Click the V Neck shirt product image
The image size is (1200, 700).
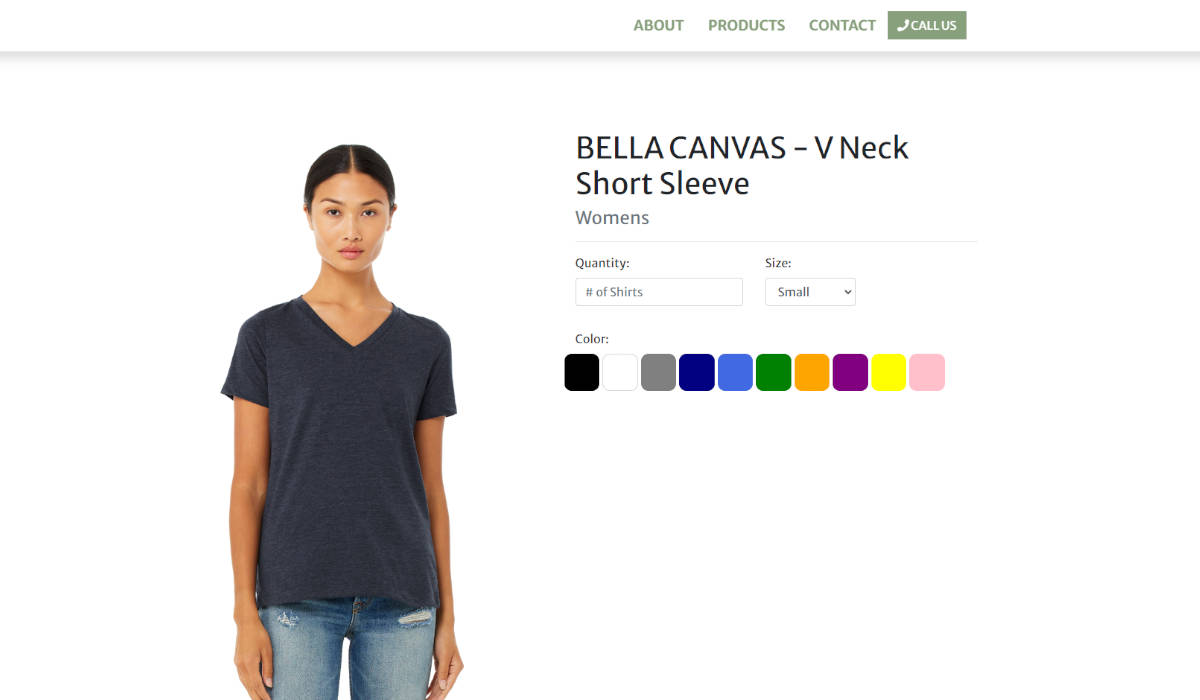point(342,420)
